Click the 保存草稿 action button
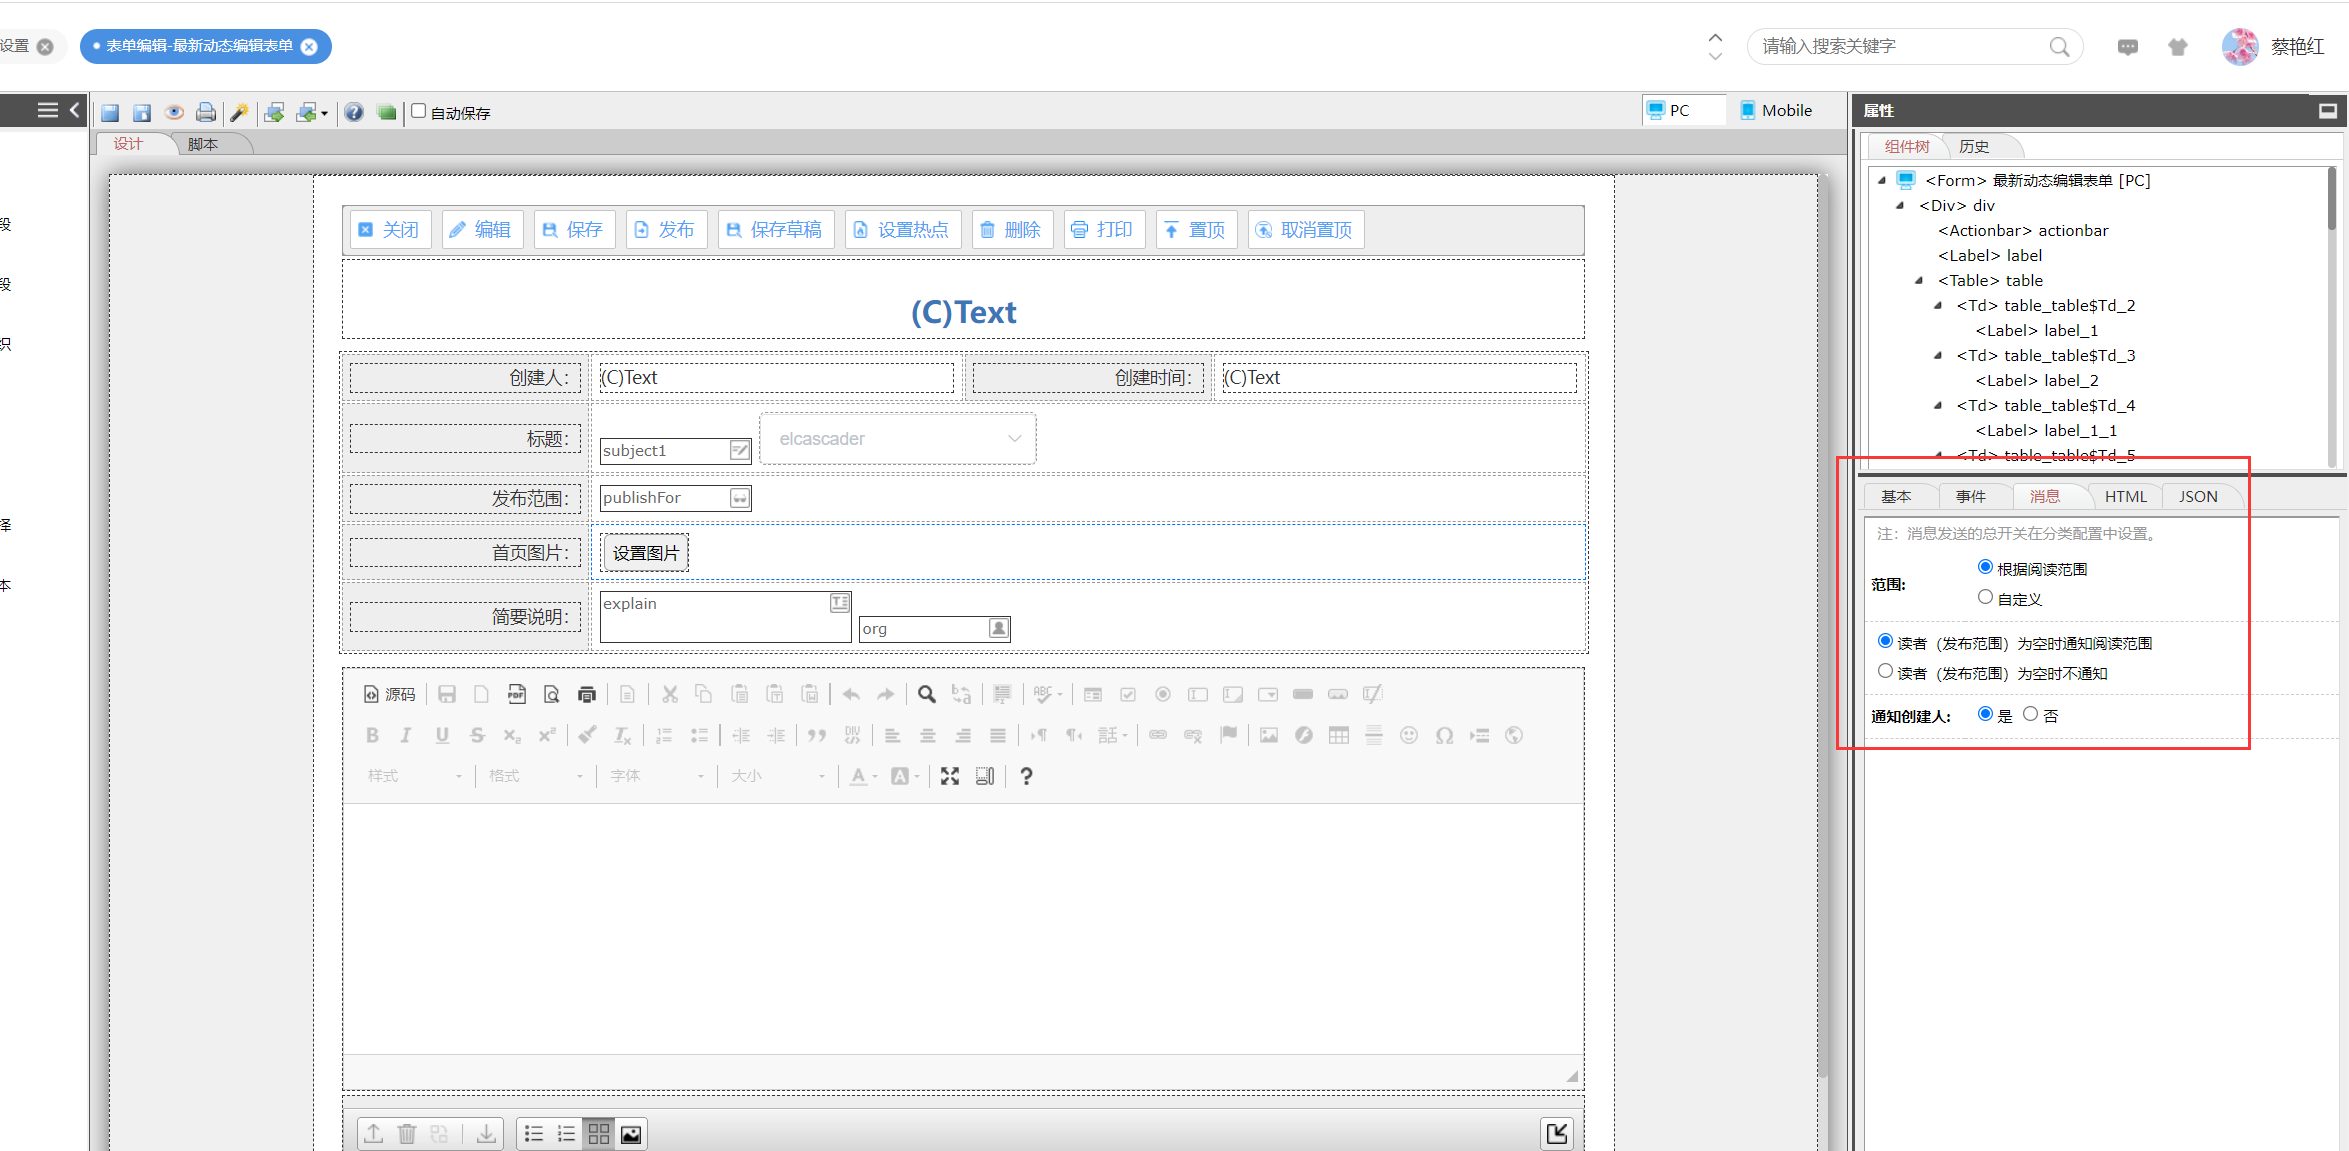Screen dimensions: 2349x1151 click(774, 230)
